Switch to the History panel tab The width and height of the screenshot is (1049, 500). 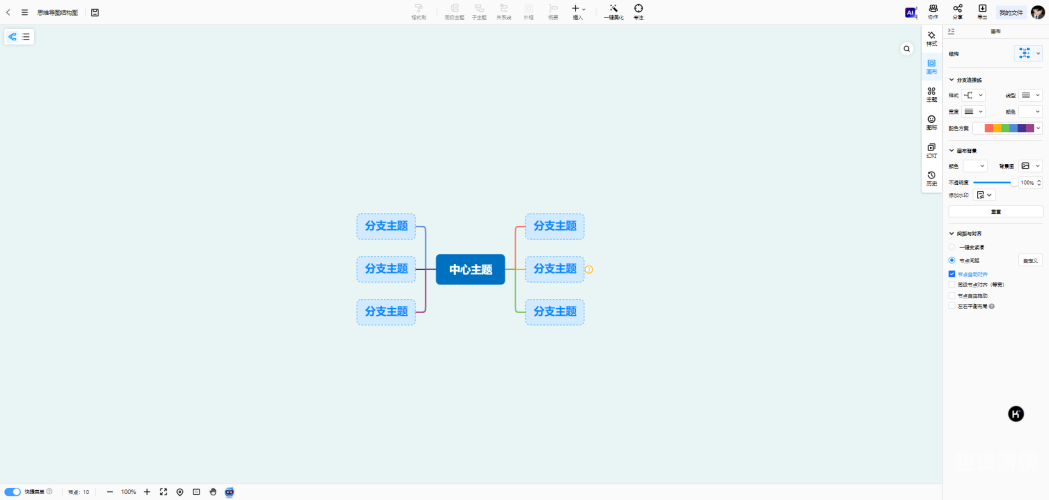pyautogui.click(x=931, y=179)
